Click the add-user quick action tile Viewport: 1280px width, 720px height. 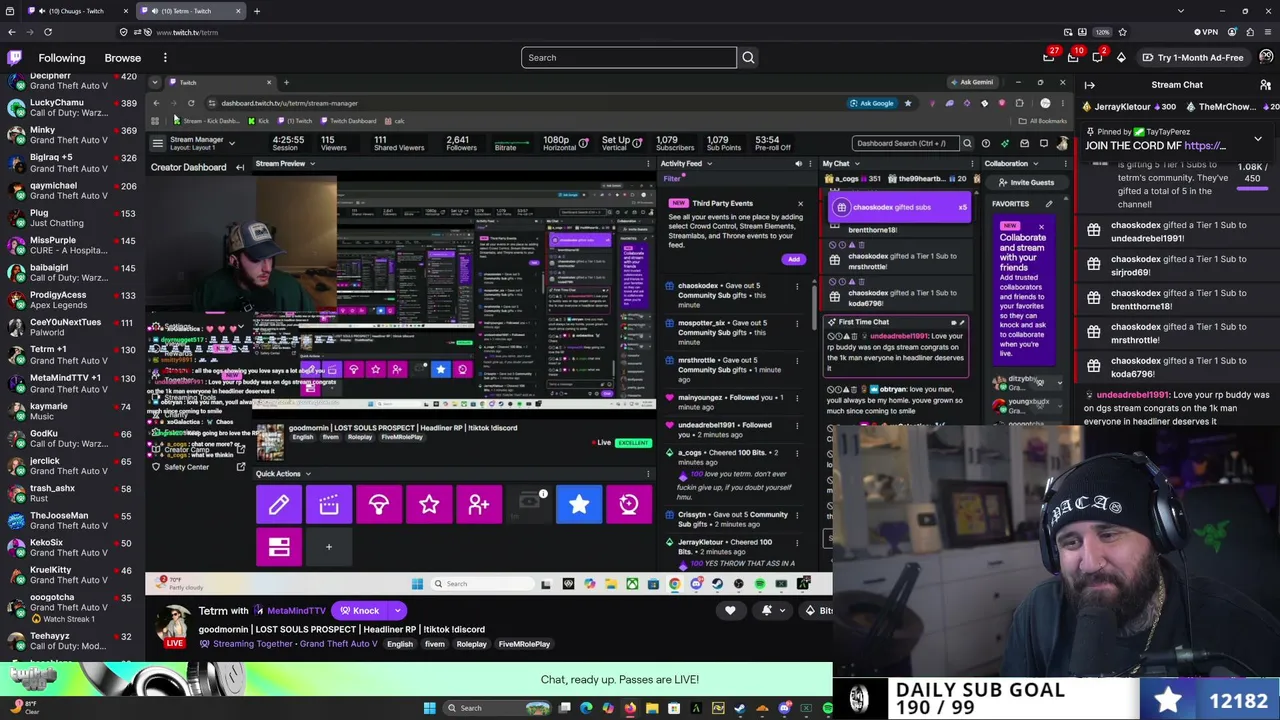(x=479, y=505)
